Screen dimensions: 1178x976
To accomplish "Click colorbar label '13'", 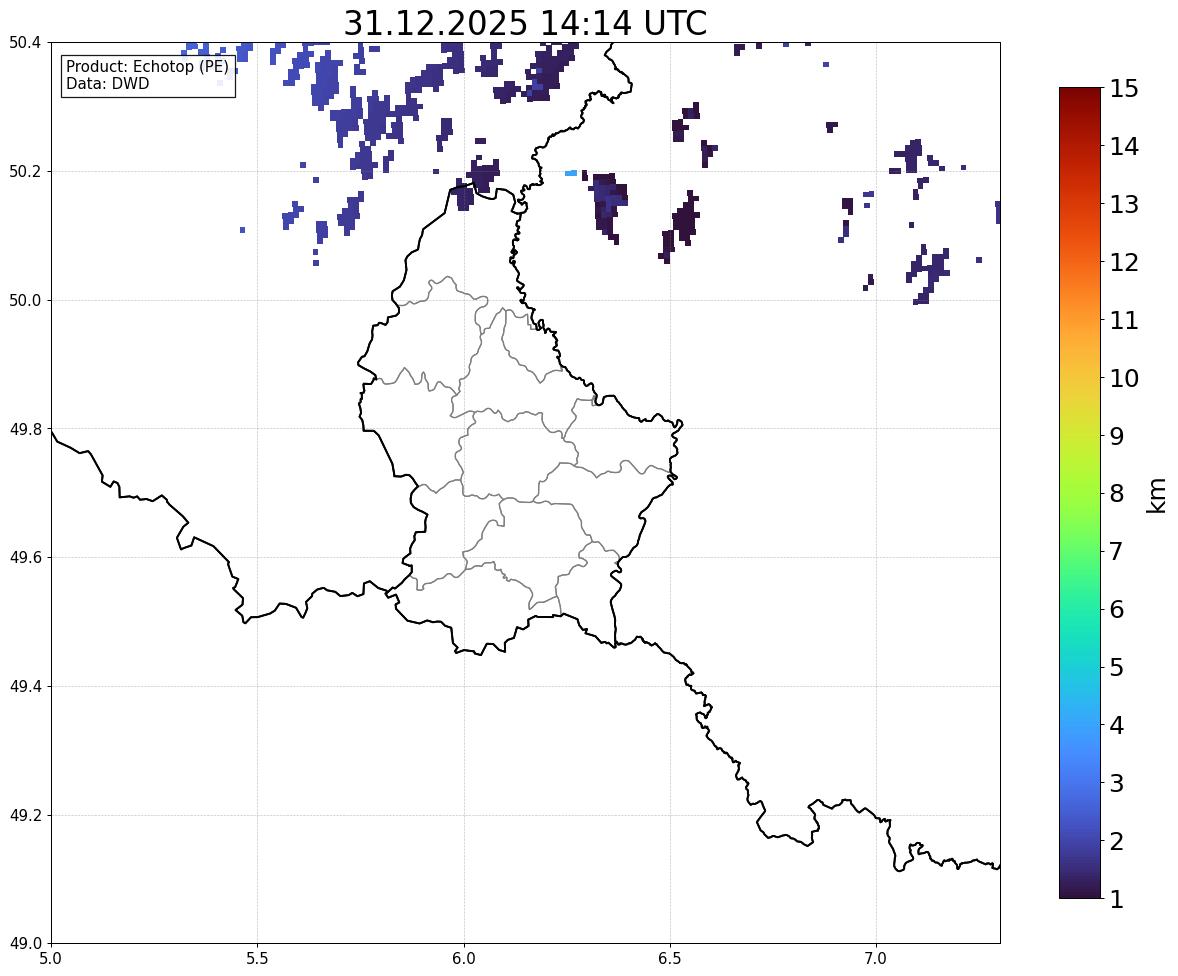I will [1124, 204].
